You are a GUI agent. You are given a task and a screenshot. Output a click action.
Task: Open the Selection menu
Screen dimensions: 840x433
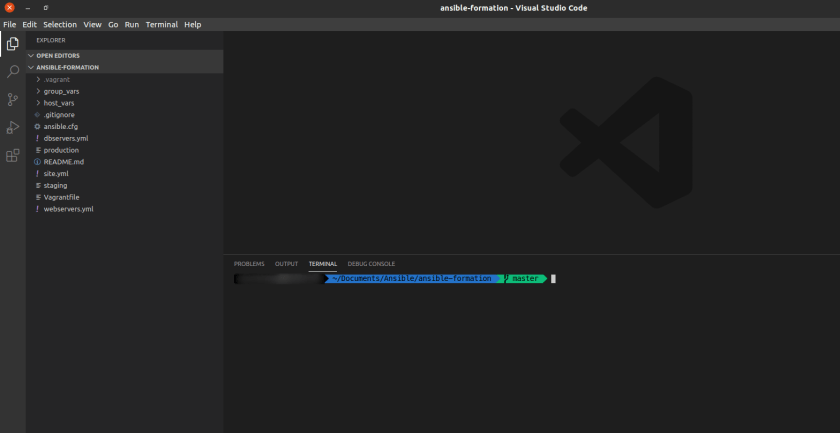(60, 24)
